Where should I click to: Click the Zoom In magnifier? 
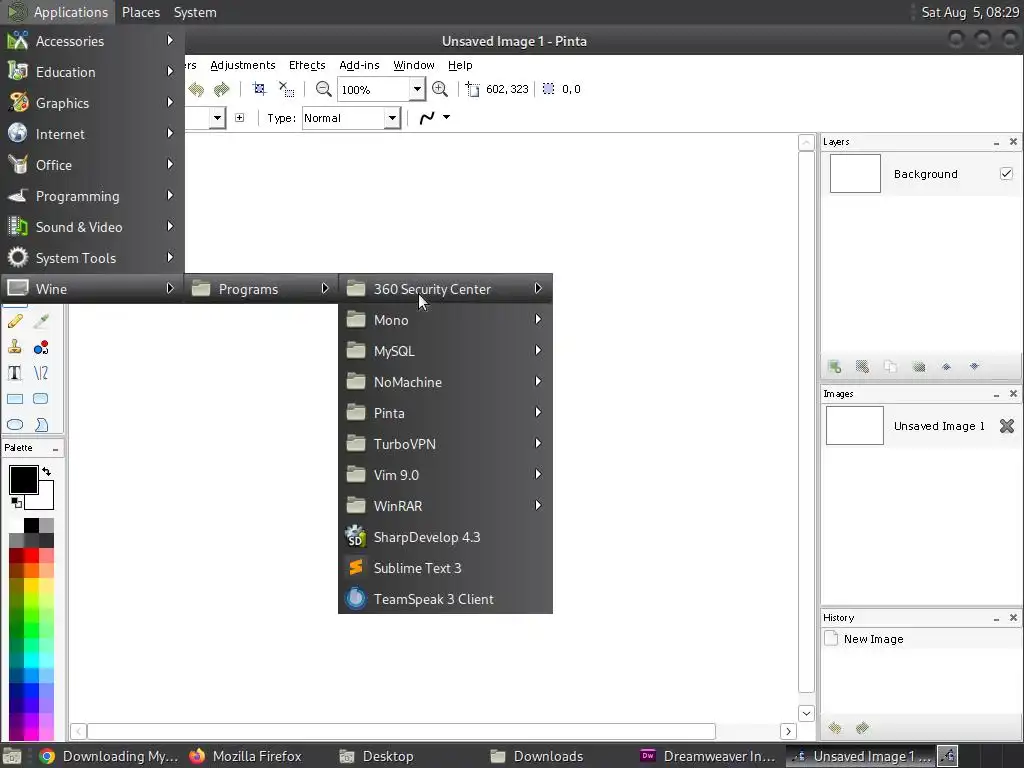point(440,89)
